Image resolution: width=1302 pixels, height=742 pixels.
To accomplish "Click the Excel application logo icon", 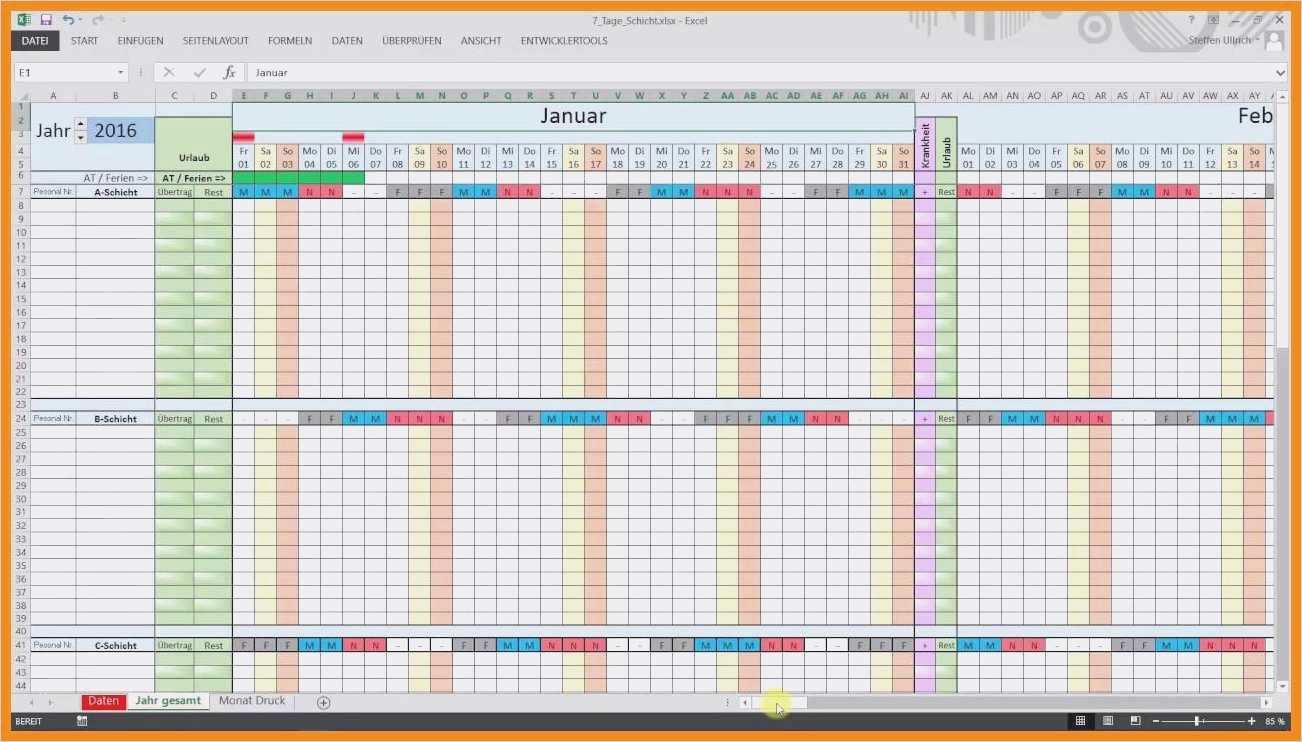I will click(23, 20).
